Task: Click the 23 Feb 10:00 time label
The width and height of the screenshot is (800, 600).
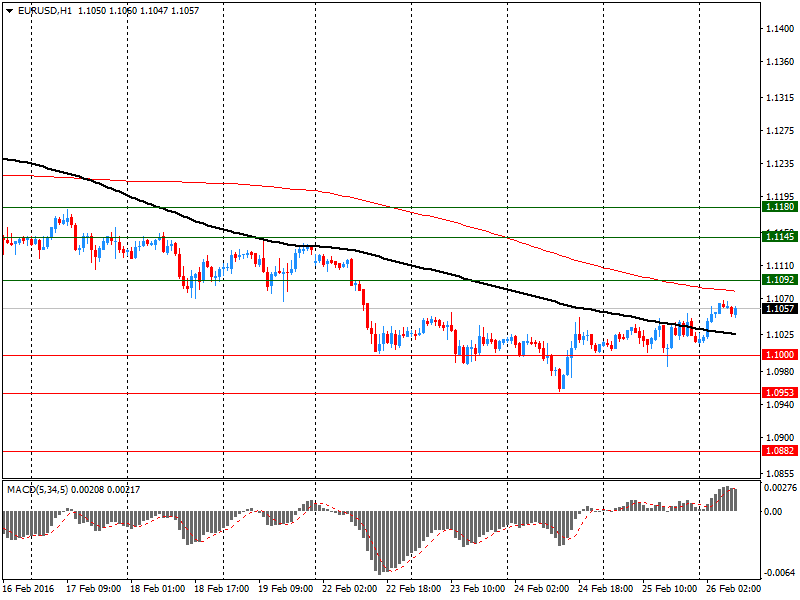Action: pyautogui.click(x=478, y=589)
